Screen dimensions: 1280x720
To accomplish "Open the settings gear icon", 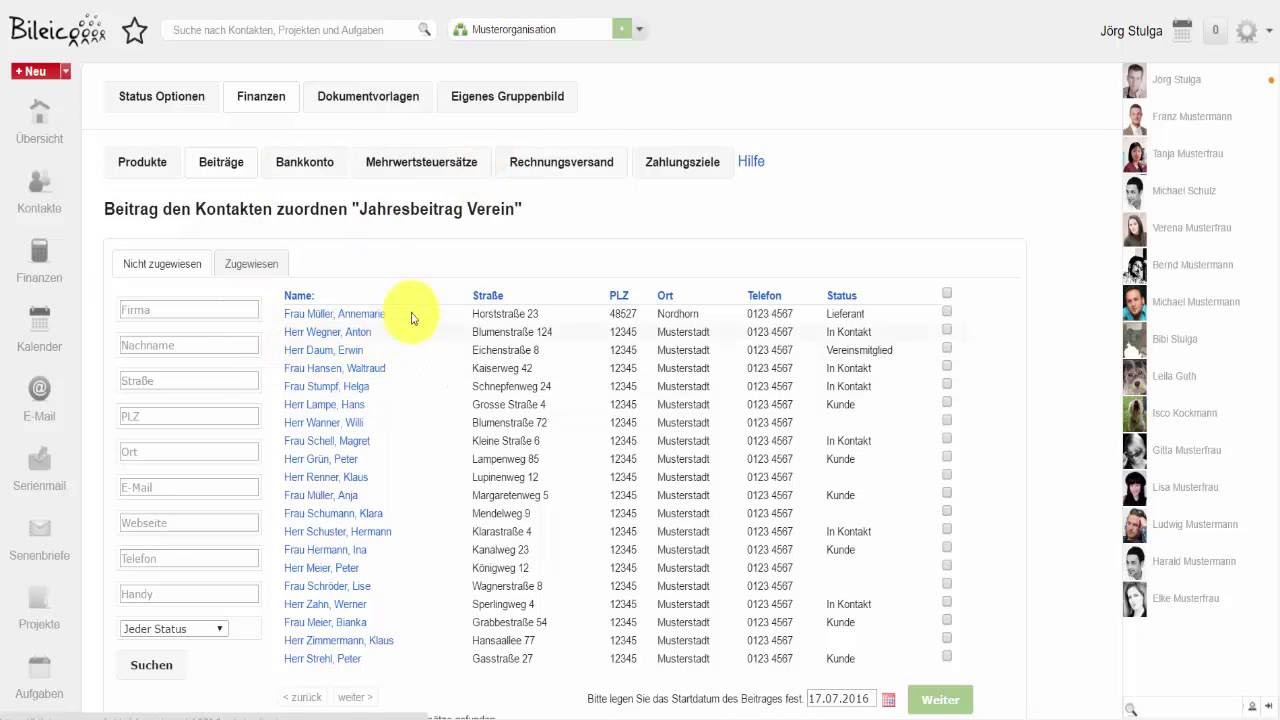I will (1246, 31).
